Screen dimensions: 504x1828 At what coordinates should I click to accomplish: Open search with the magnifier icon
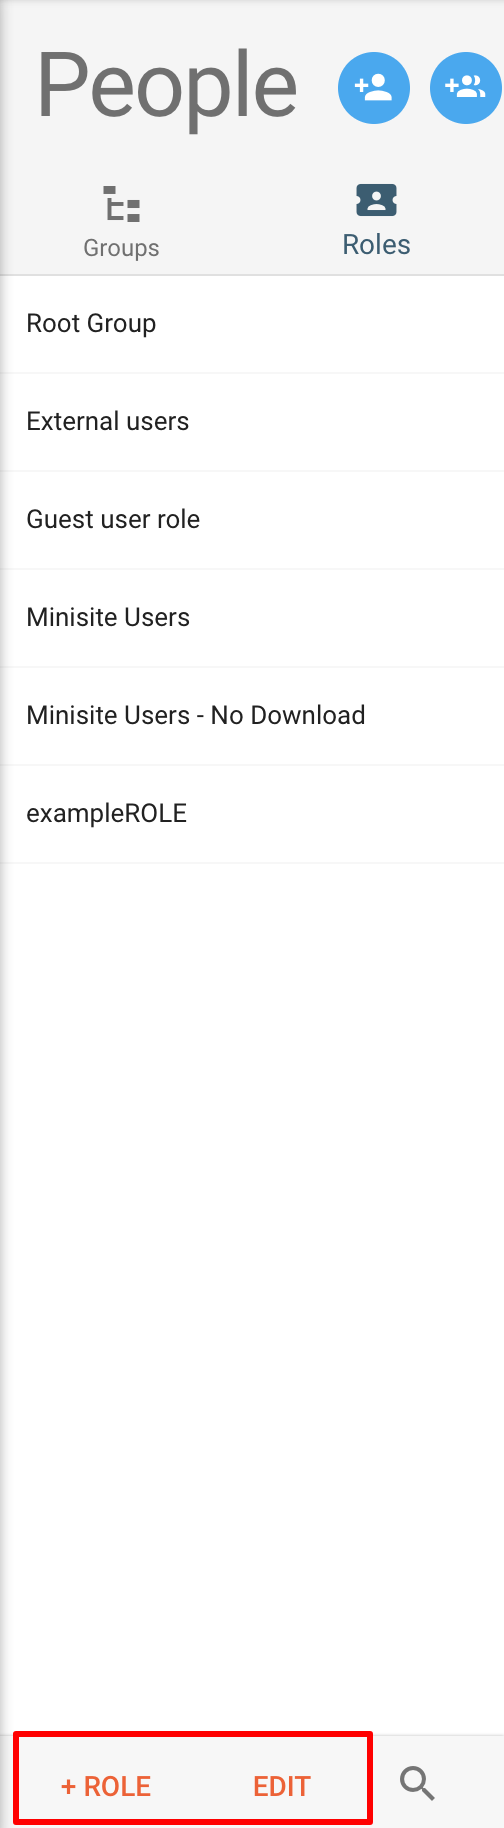tap(417, 1784)
